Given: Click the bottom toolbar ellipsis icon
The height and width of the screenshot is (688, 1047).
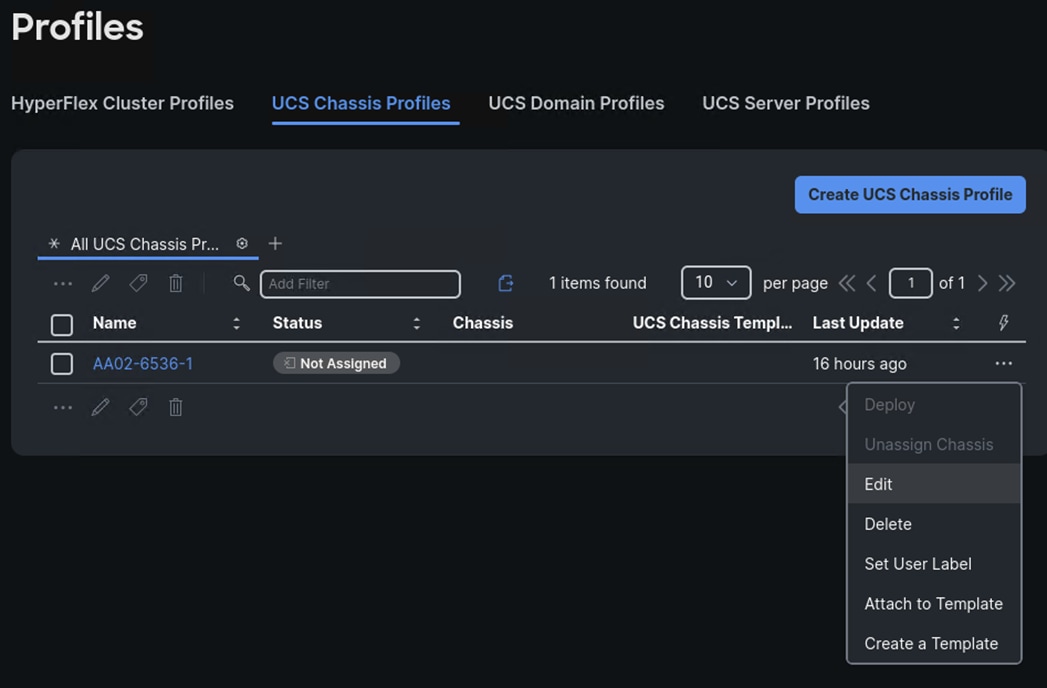Looking at the screenshot, I should 63,407.
